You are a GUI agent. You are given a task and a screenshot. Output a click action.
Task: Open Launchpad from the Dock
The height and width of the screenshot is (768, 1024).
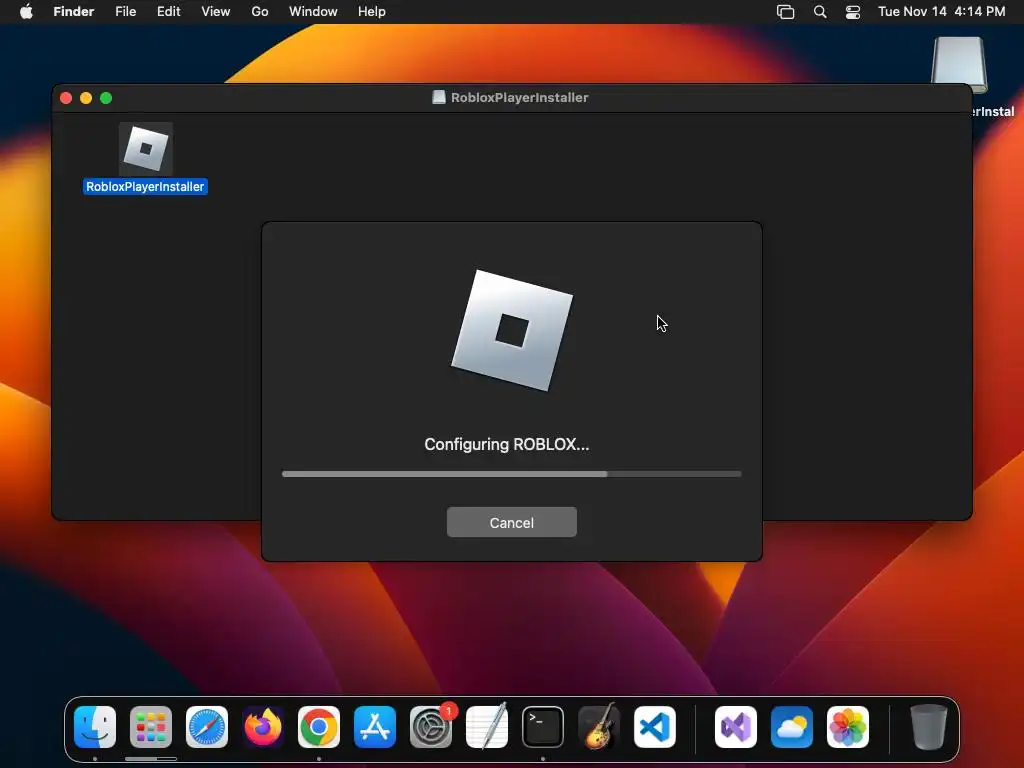click(x=151, y=727)
